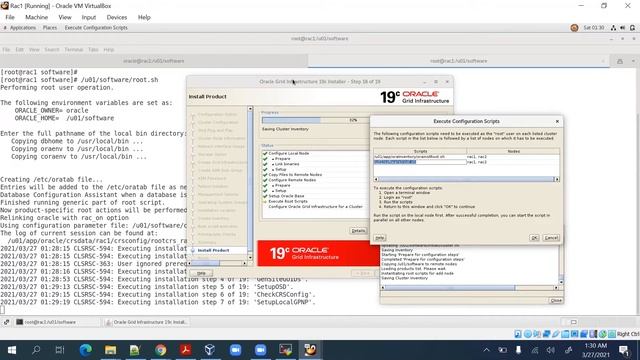Click Help in Execute Configuration Scripts dialog
This screenshot has width=640, height=360.
click(380, 238)
